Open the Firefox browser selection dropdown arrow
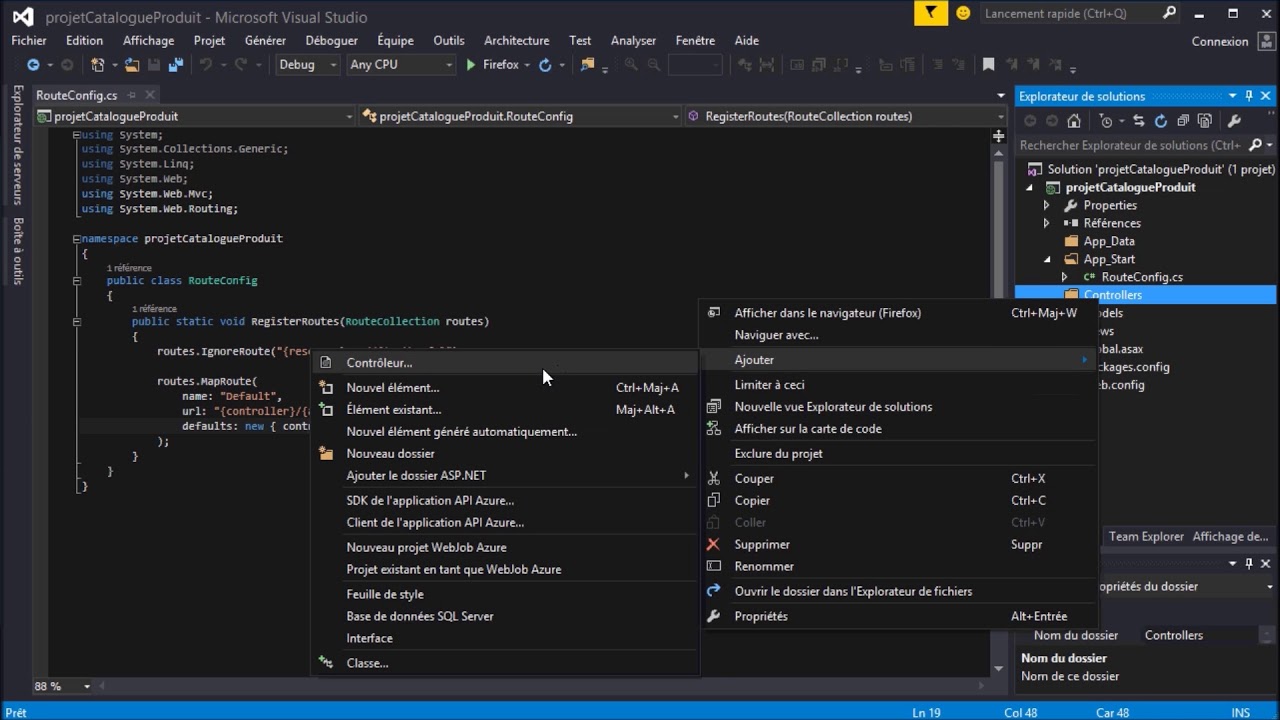This screenshot has width=1280, height=720. tap(527, 65)
